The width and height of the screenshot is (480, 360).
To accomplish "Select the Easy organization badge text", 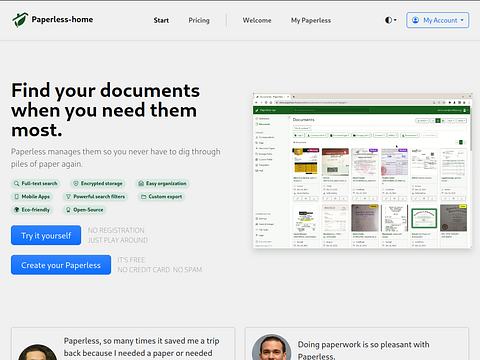I will pos(166,183).
